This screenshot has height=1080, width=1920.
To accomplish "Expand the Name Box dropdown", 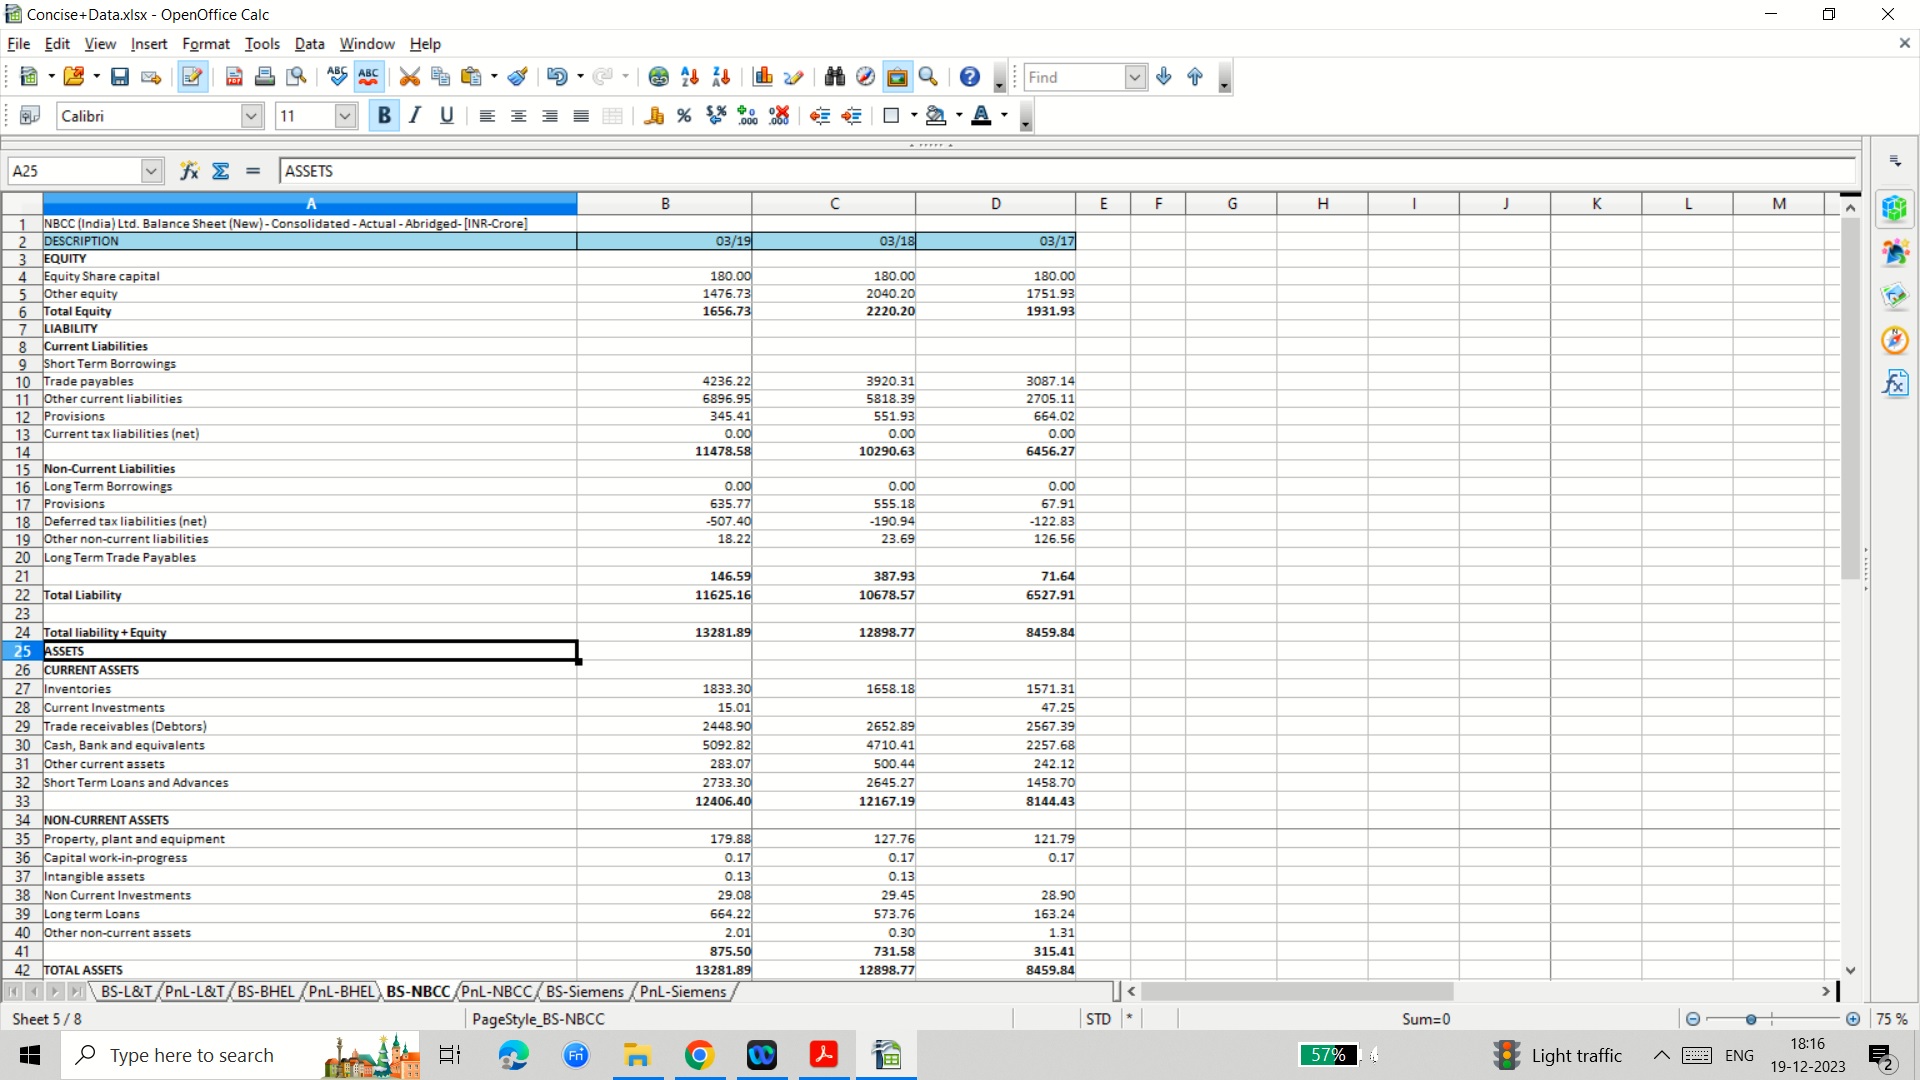I will tap(151, 171).
